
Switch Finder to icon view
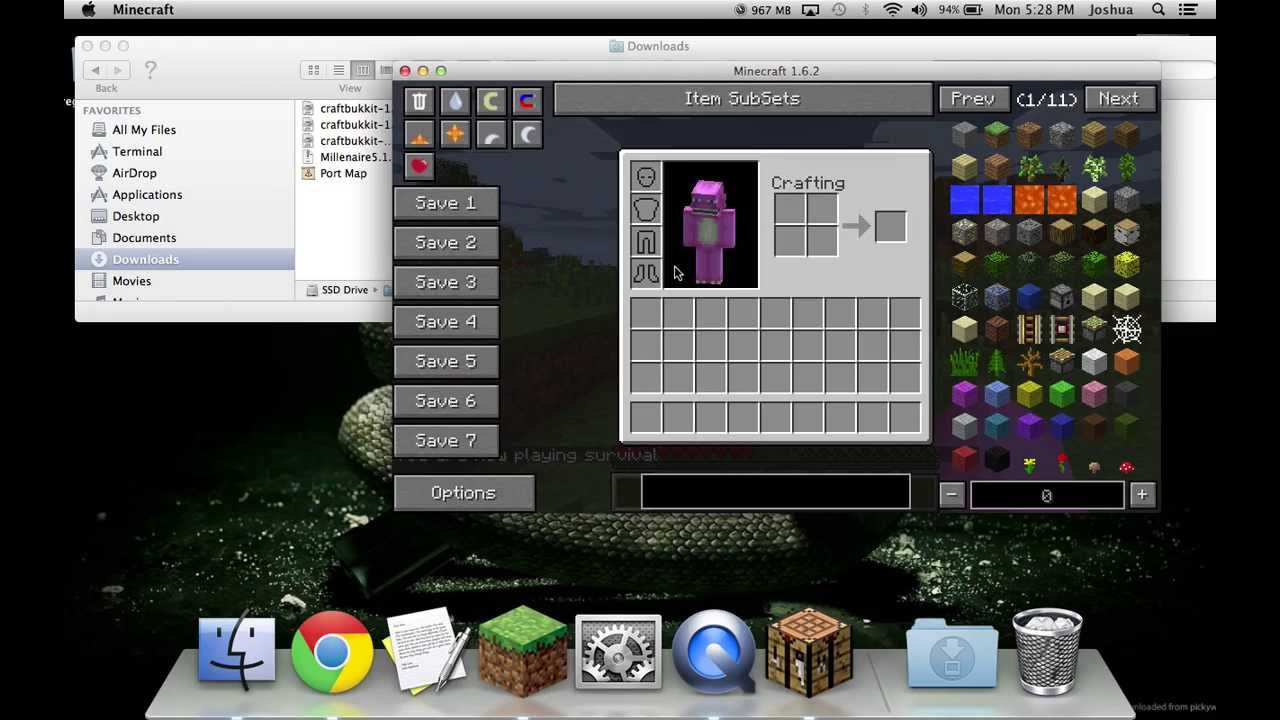click(314, 70)
